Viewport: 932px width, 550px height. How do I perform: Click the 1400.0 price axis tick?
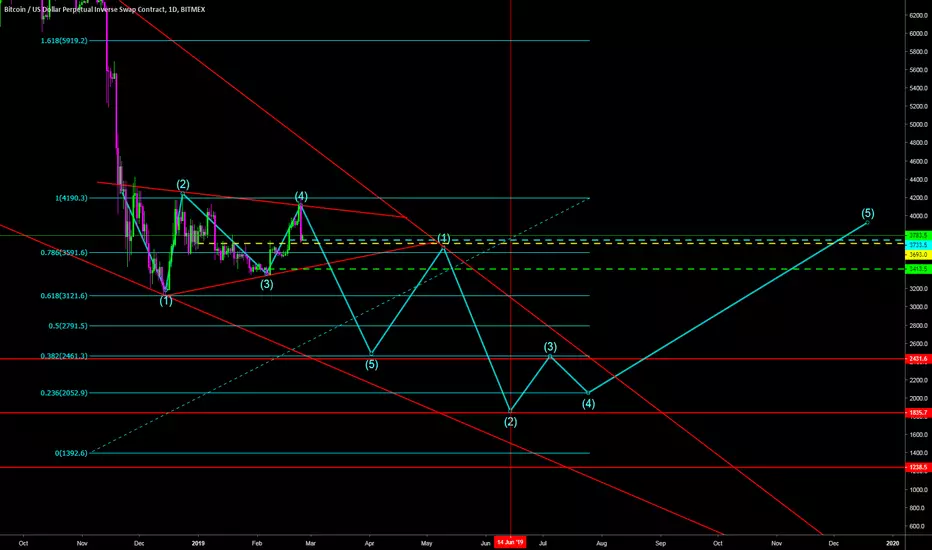pos(919,453)
